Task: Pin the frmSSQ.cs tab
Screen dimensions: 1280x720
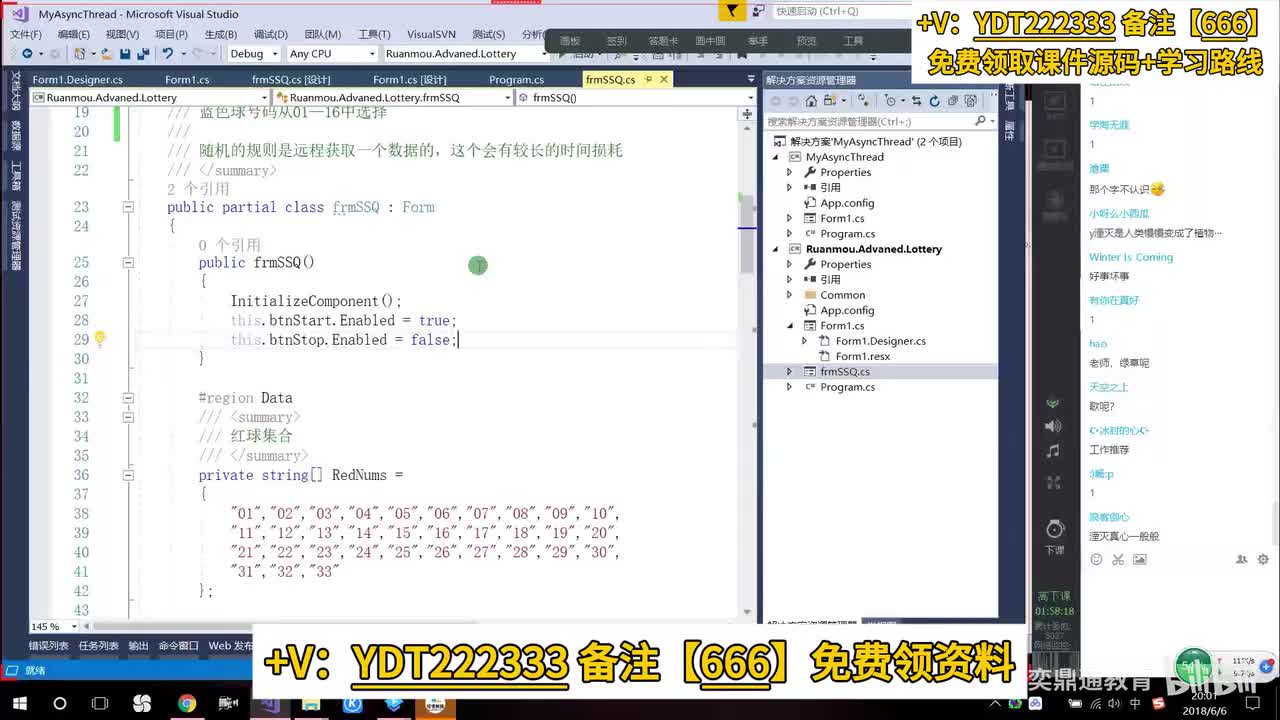Action: 648,79
